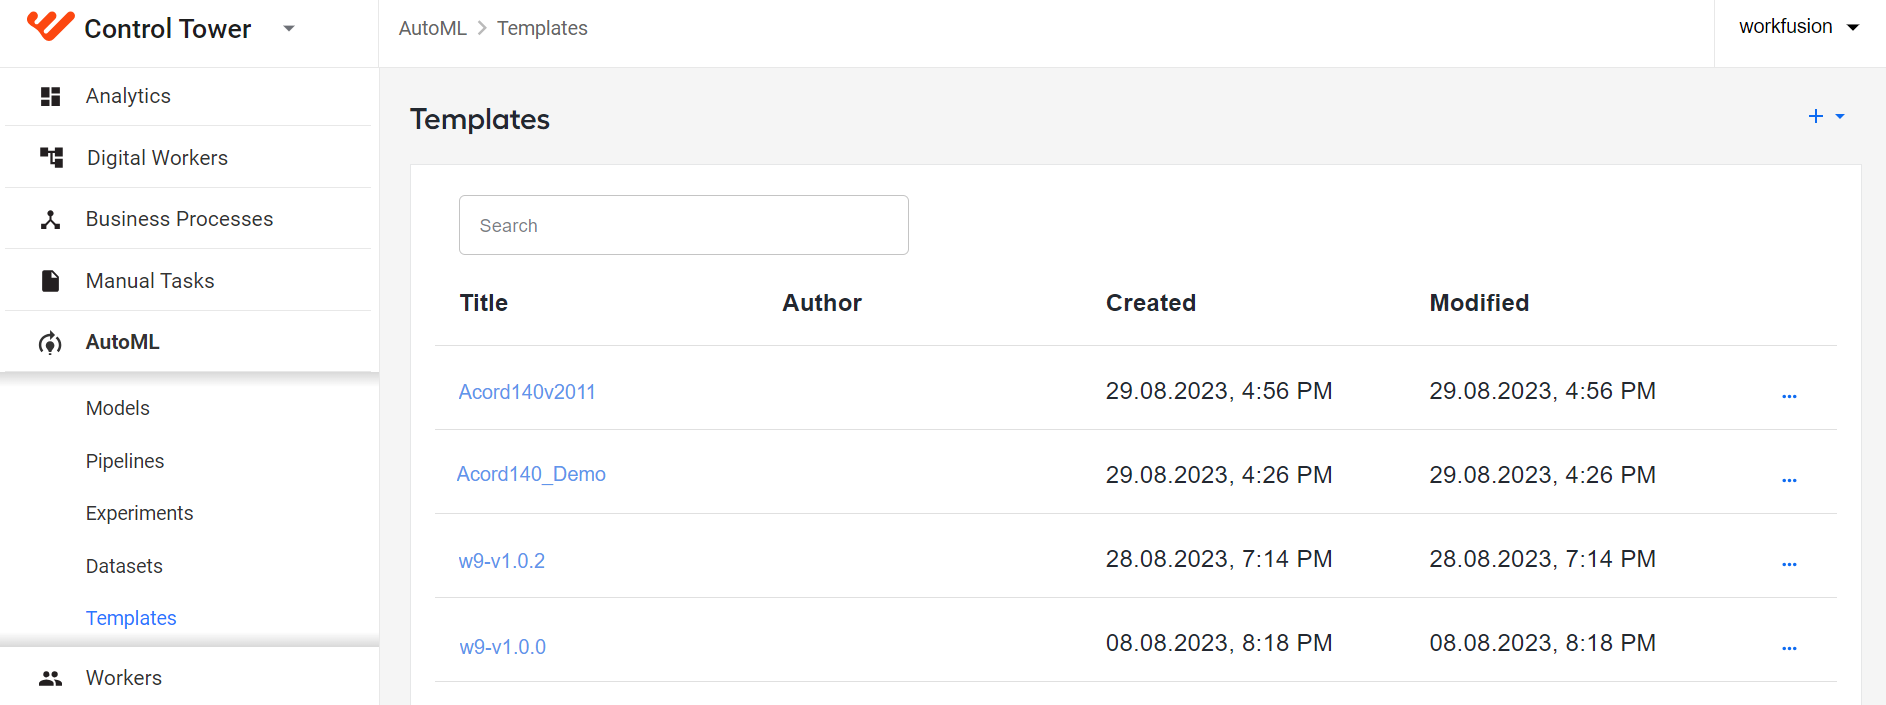Sort by the Author column header

coord(822,303)
